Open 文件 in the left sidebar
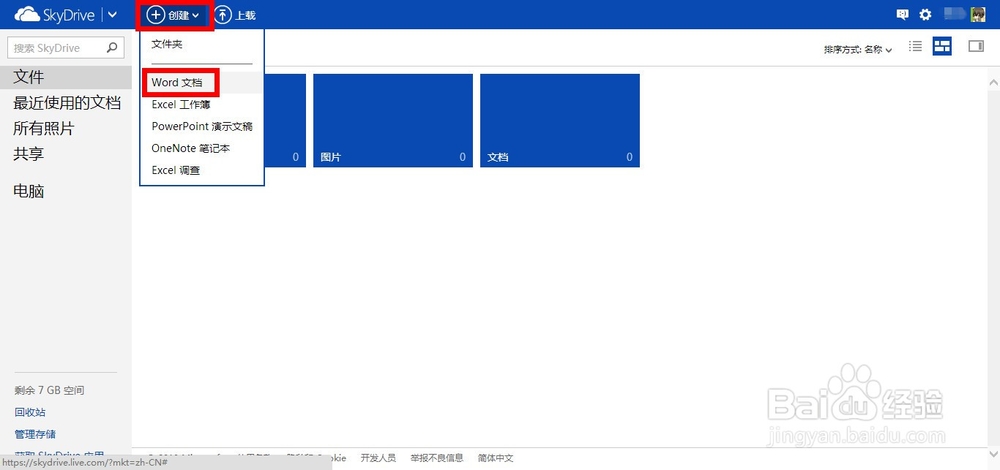Screen dimensions: 1000x470 tap(66, 77)
